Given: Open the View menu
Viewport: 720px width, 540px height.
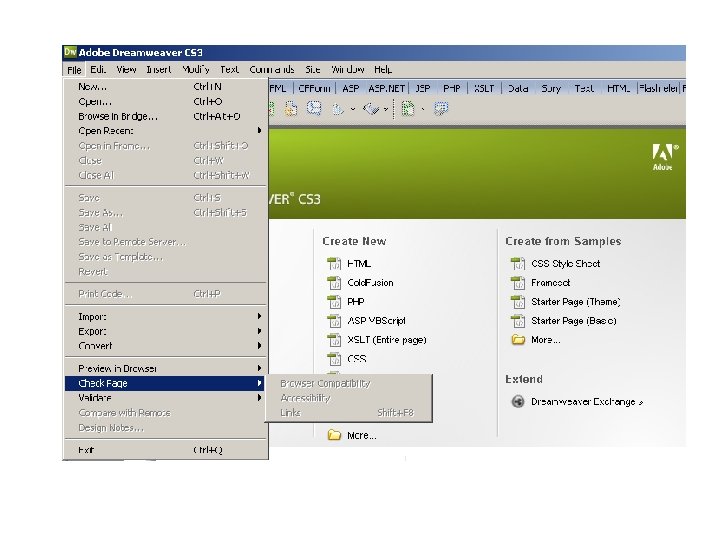Looking at the screenshot, I should pos(126,69).
